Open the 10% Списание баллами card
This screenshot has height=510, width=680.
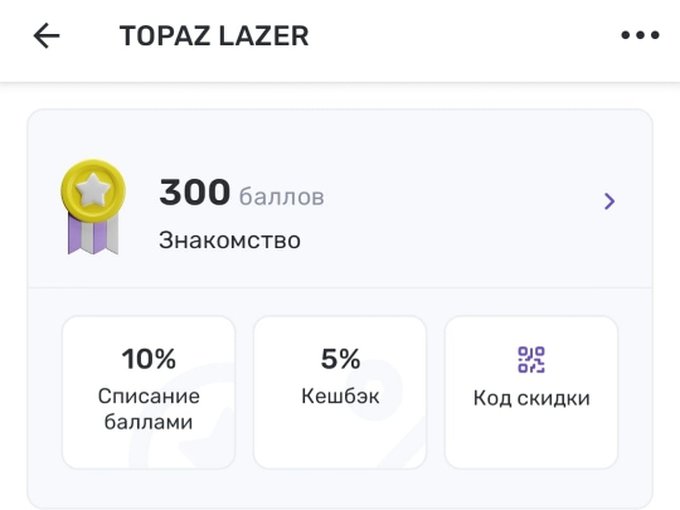point(149,392)
